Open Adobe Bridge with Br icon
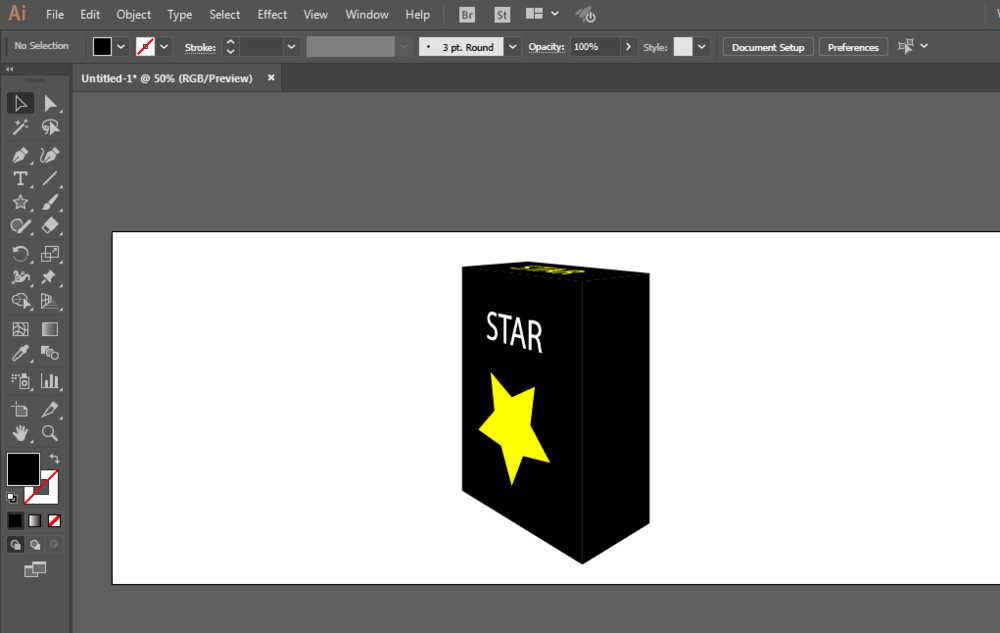Screen dimensions: 1000x633 pyautogui.click(x=467, y=15)
